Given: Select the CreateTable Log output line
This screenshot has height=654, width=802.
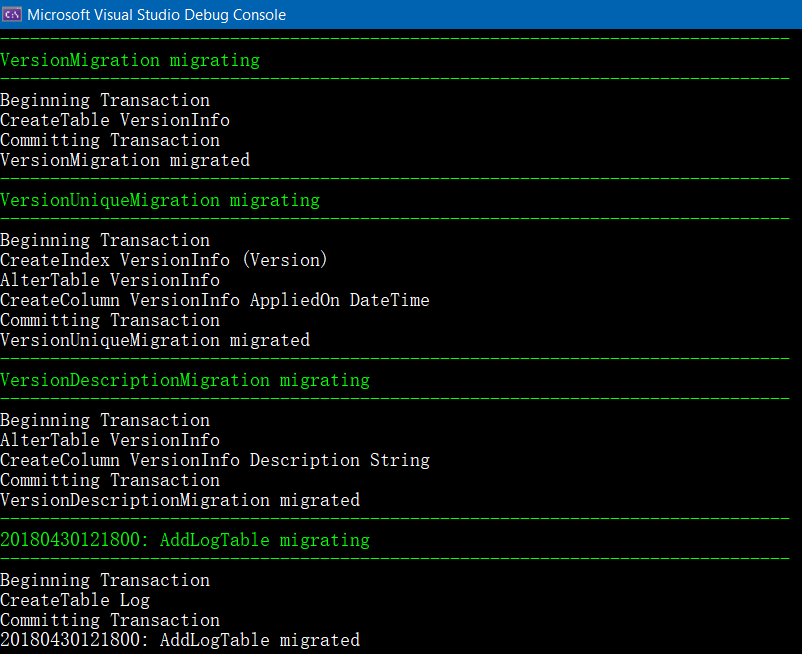Looking at the screenshot, I should coord(75,600).
